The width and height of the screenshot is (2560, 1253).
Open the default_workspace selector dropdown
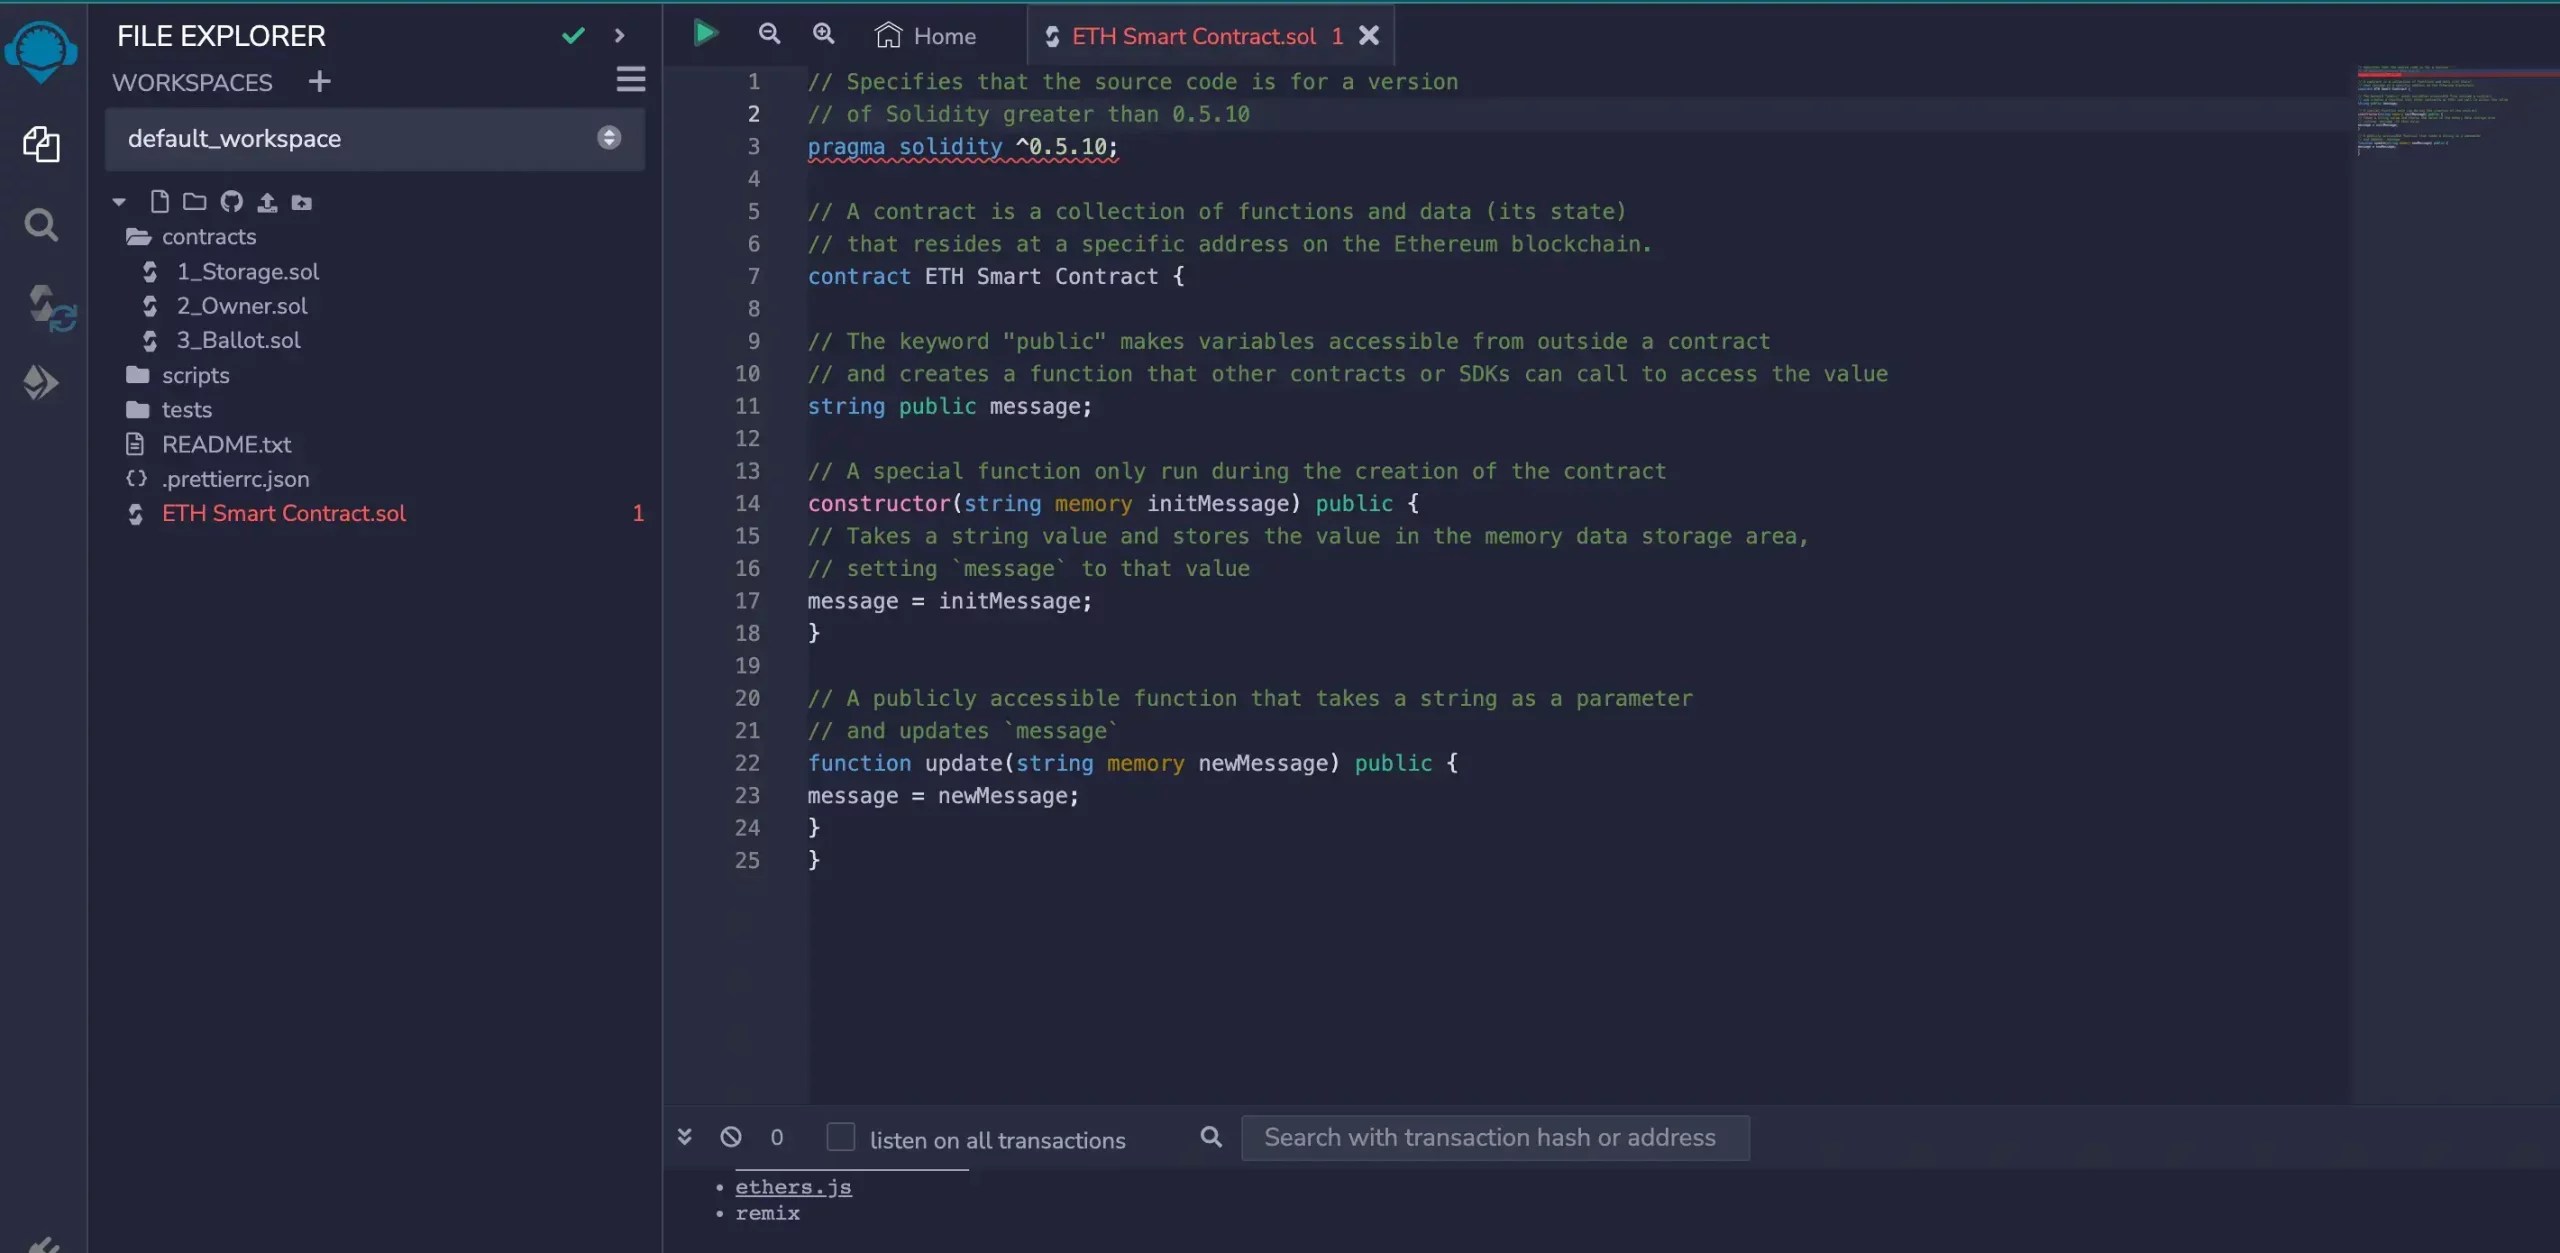[607, 138]
